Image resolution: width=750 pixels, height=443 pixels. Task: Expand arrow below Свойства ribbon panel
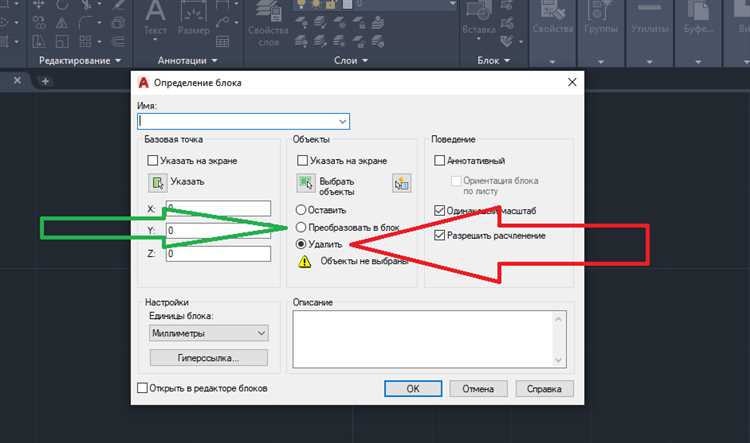[x=552, y=62]
